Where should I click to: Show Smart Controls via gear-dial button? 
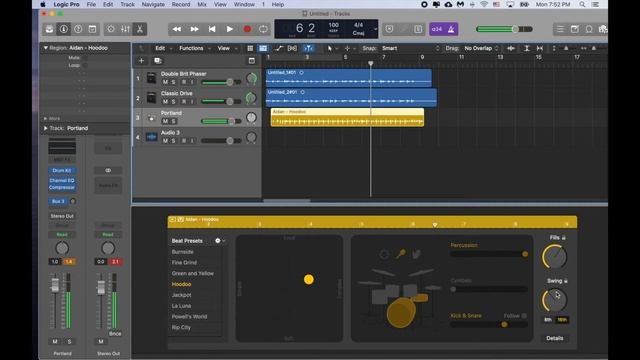pyautogui.click(x=111, y=29)
